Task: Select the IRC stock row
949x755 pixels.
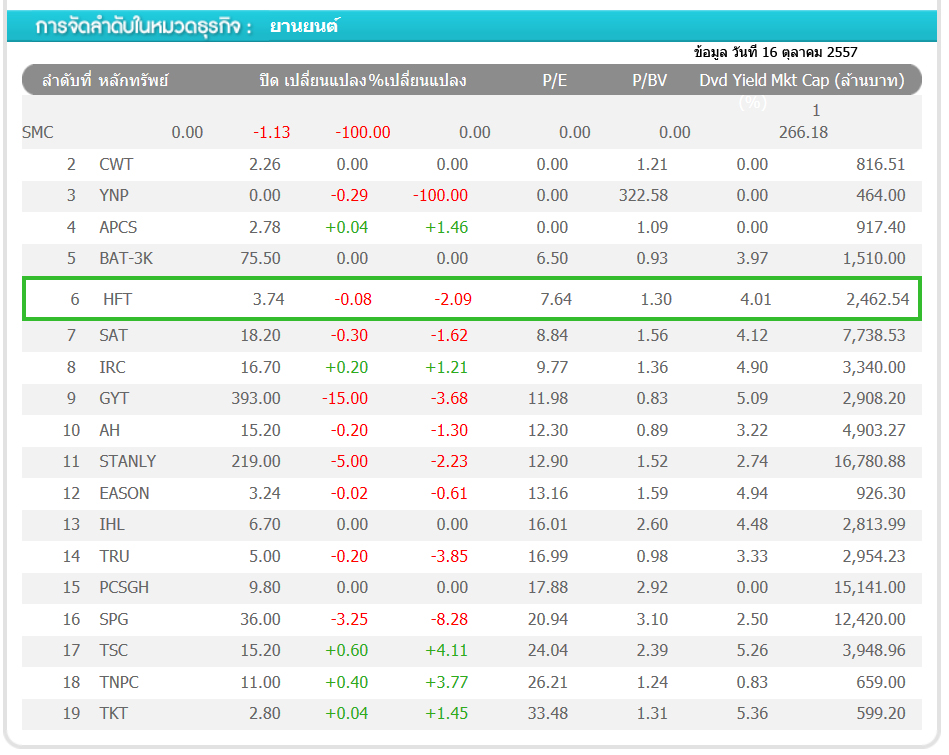Action: [112, 368]
